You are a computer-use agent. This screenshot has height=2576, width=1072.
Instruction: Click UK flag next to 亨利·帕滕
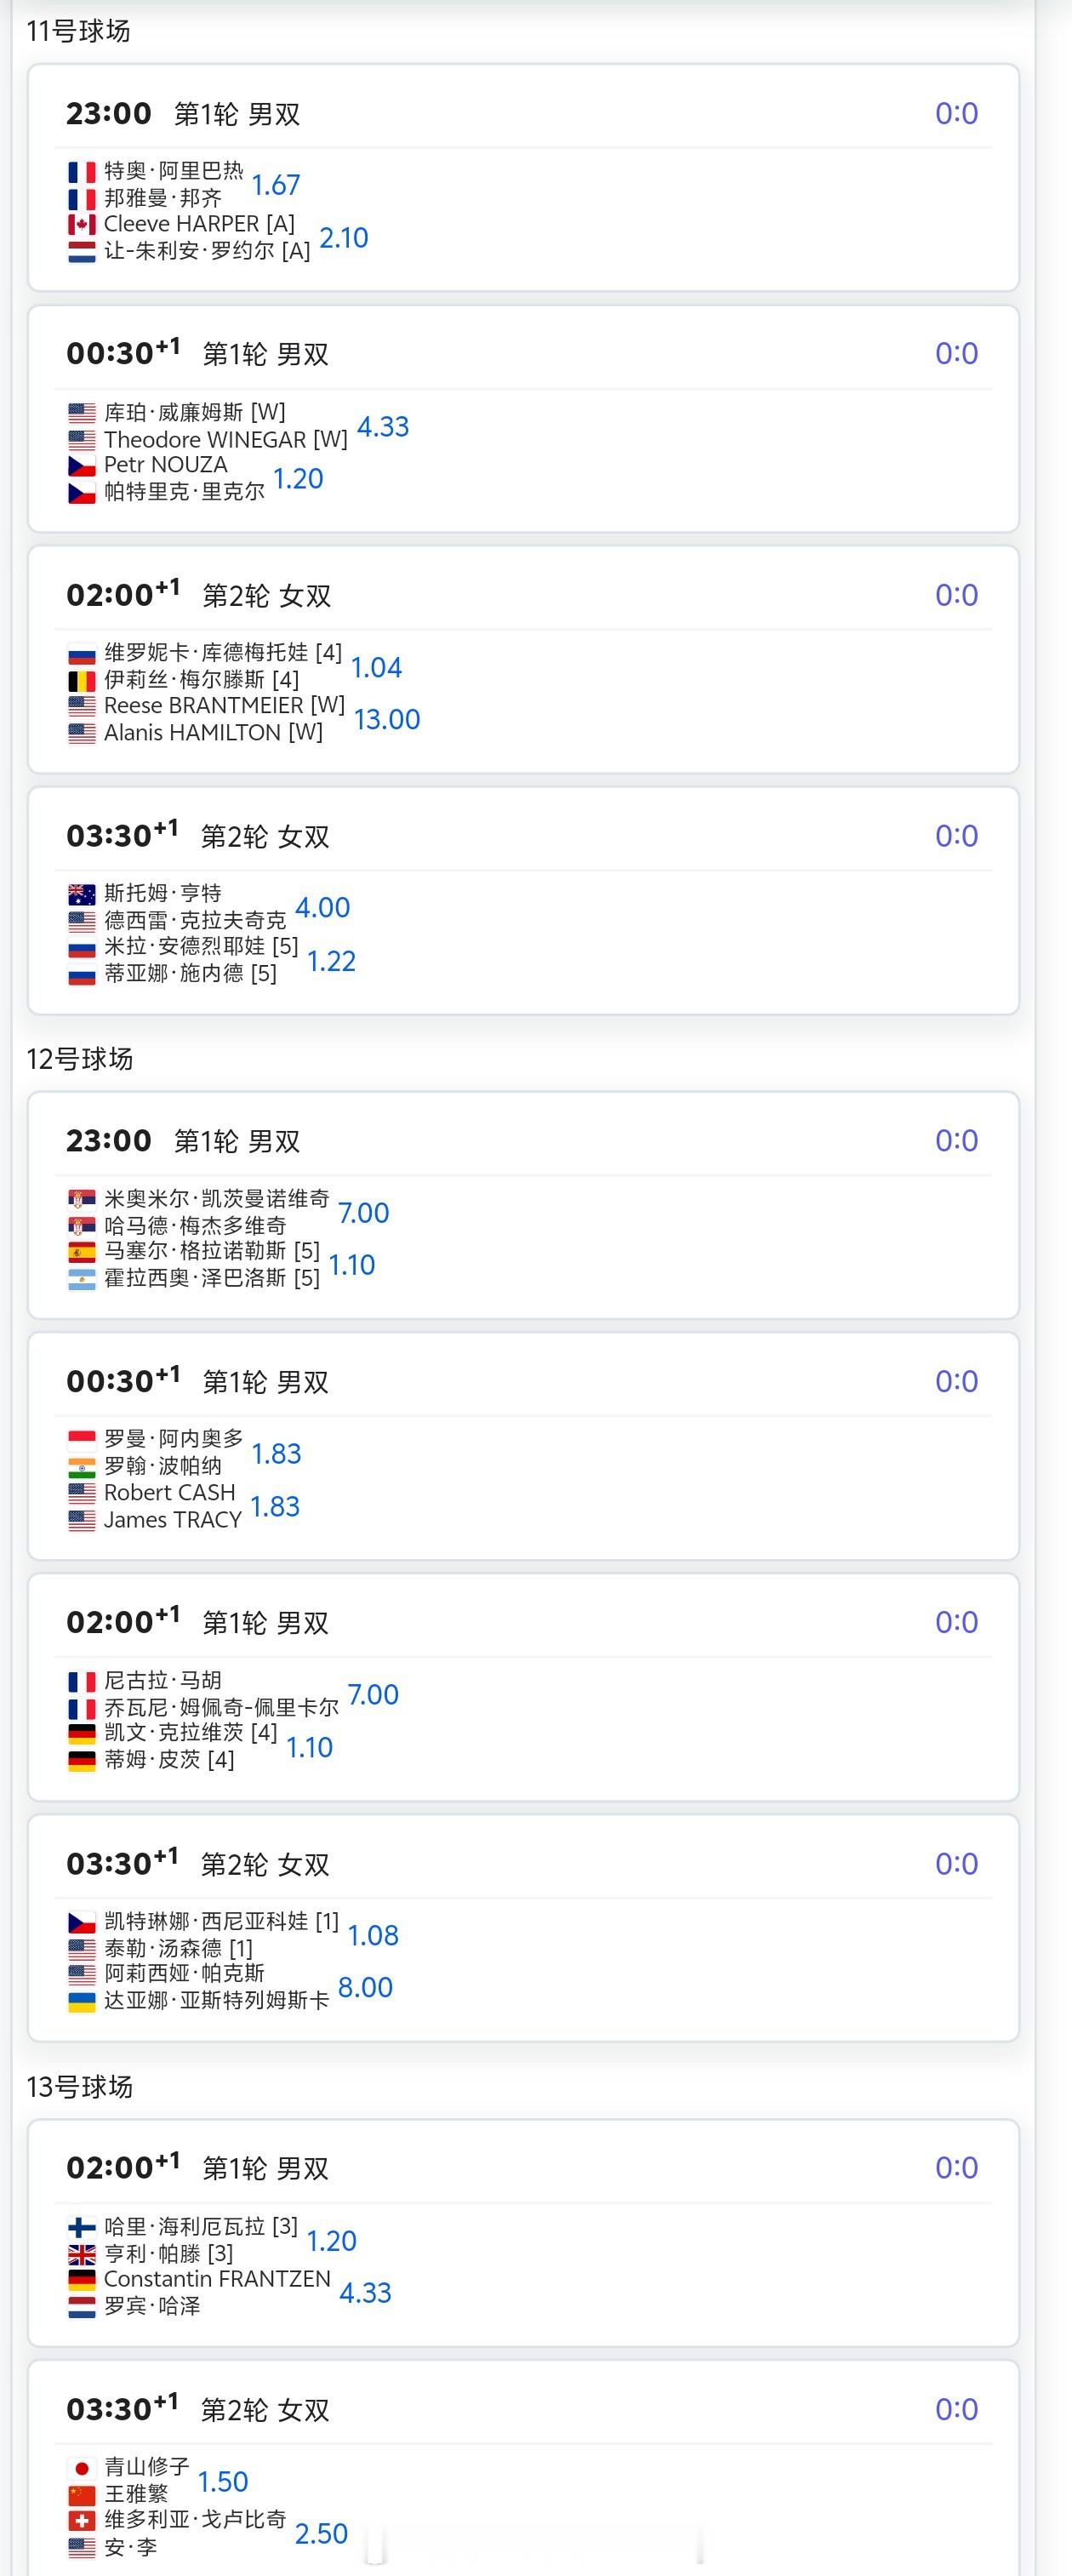tap(82, 2255)
